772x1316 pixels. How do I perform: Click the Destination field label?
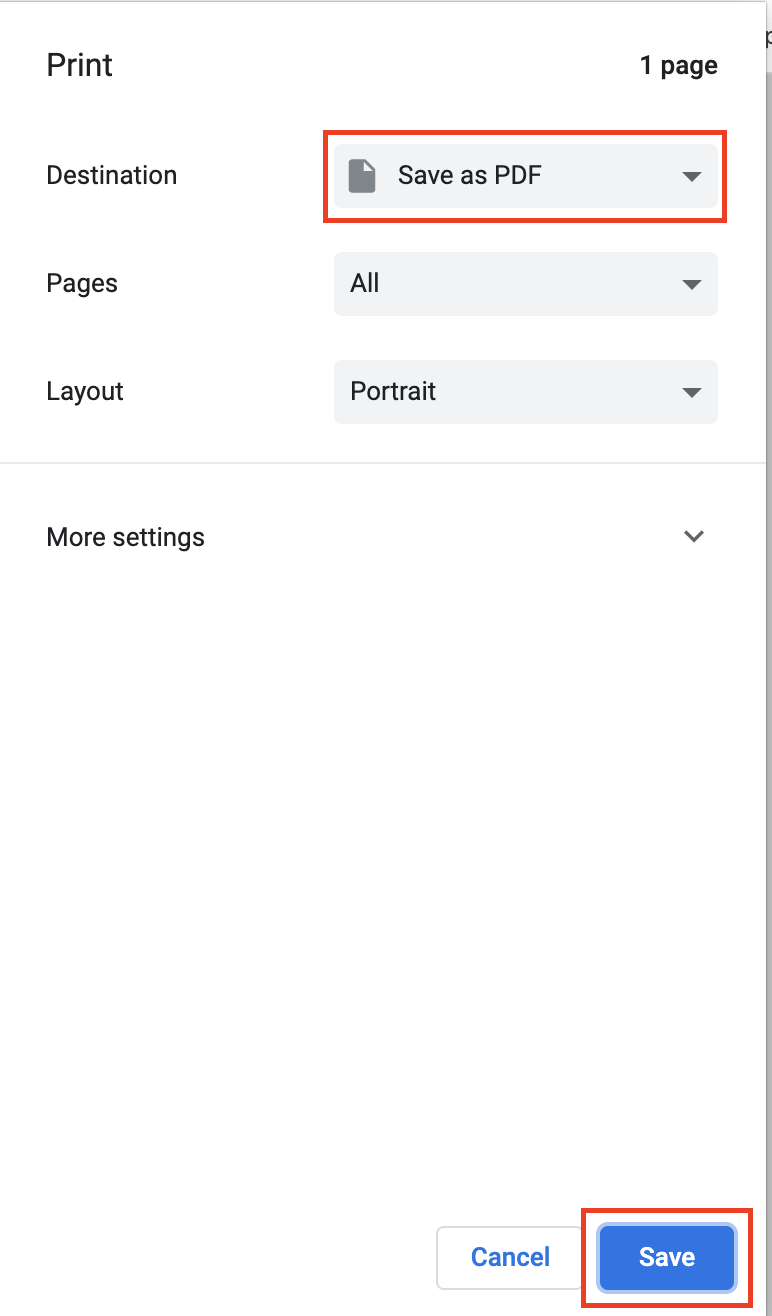click(x=111, y=175)
